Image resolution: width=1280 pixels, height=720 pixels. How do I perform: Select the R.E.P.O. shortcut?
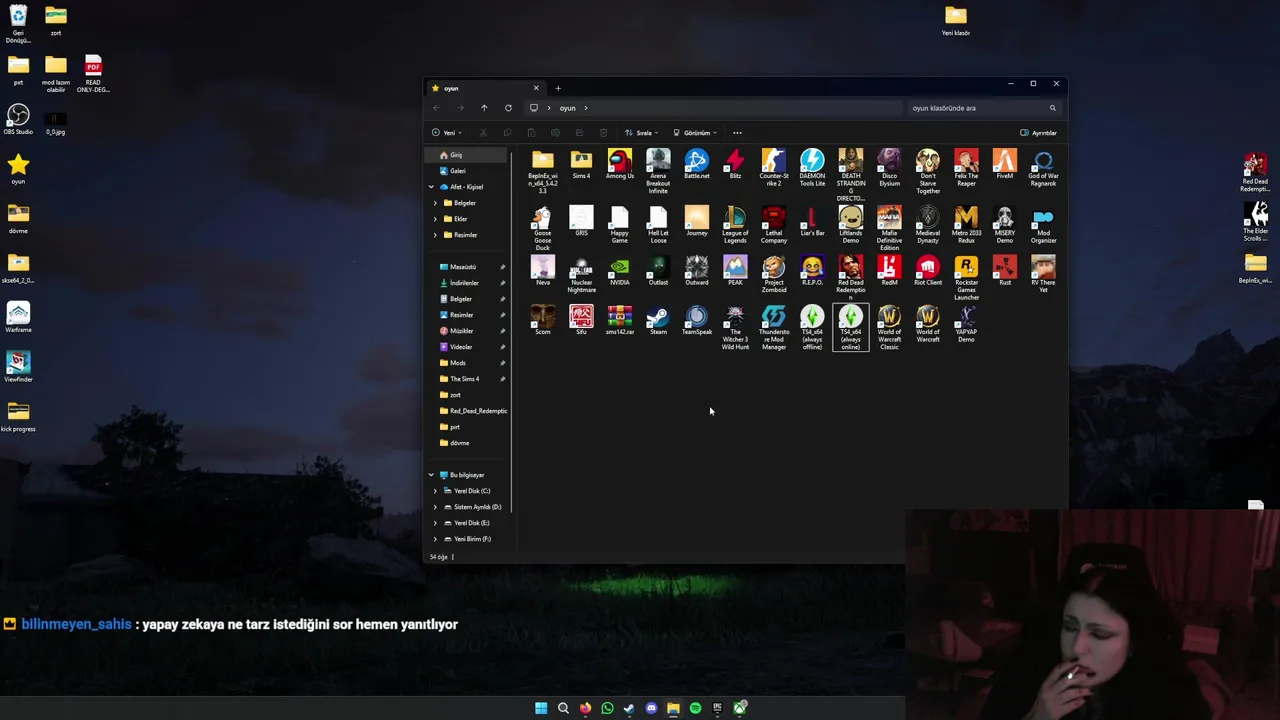pos(812,271)
